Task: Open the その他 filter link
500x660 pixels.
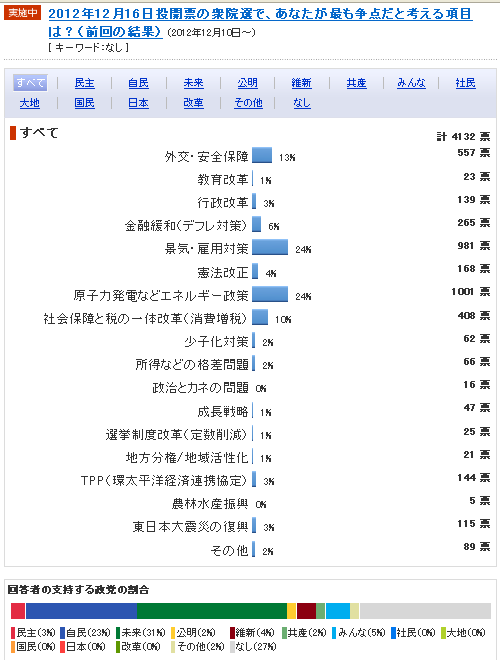Action: coord(248,103)
